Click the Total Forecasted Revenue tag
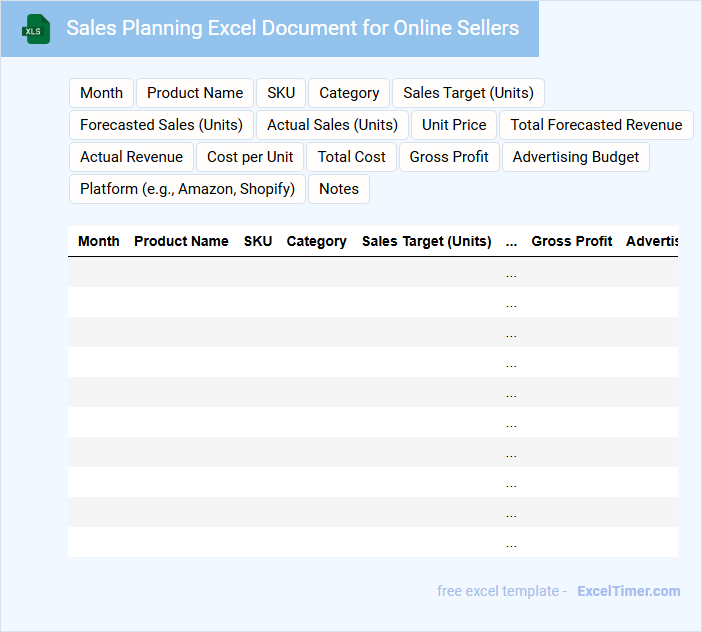This screenshot has height=632, width=702. click(596, 125)
